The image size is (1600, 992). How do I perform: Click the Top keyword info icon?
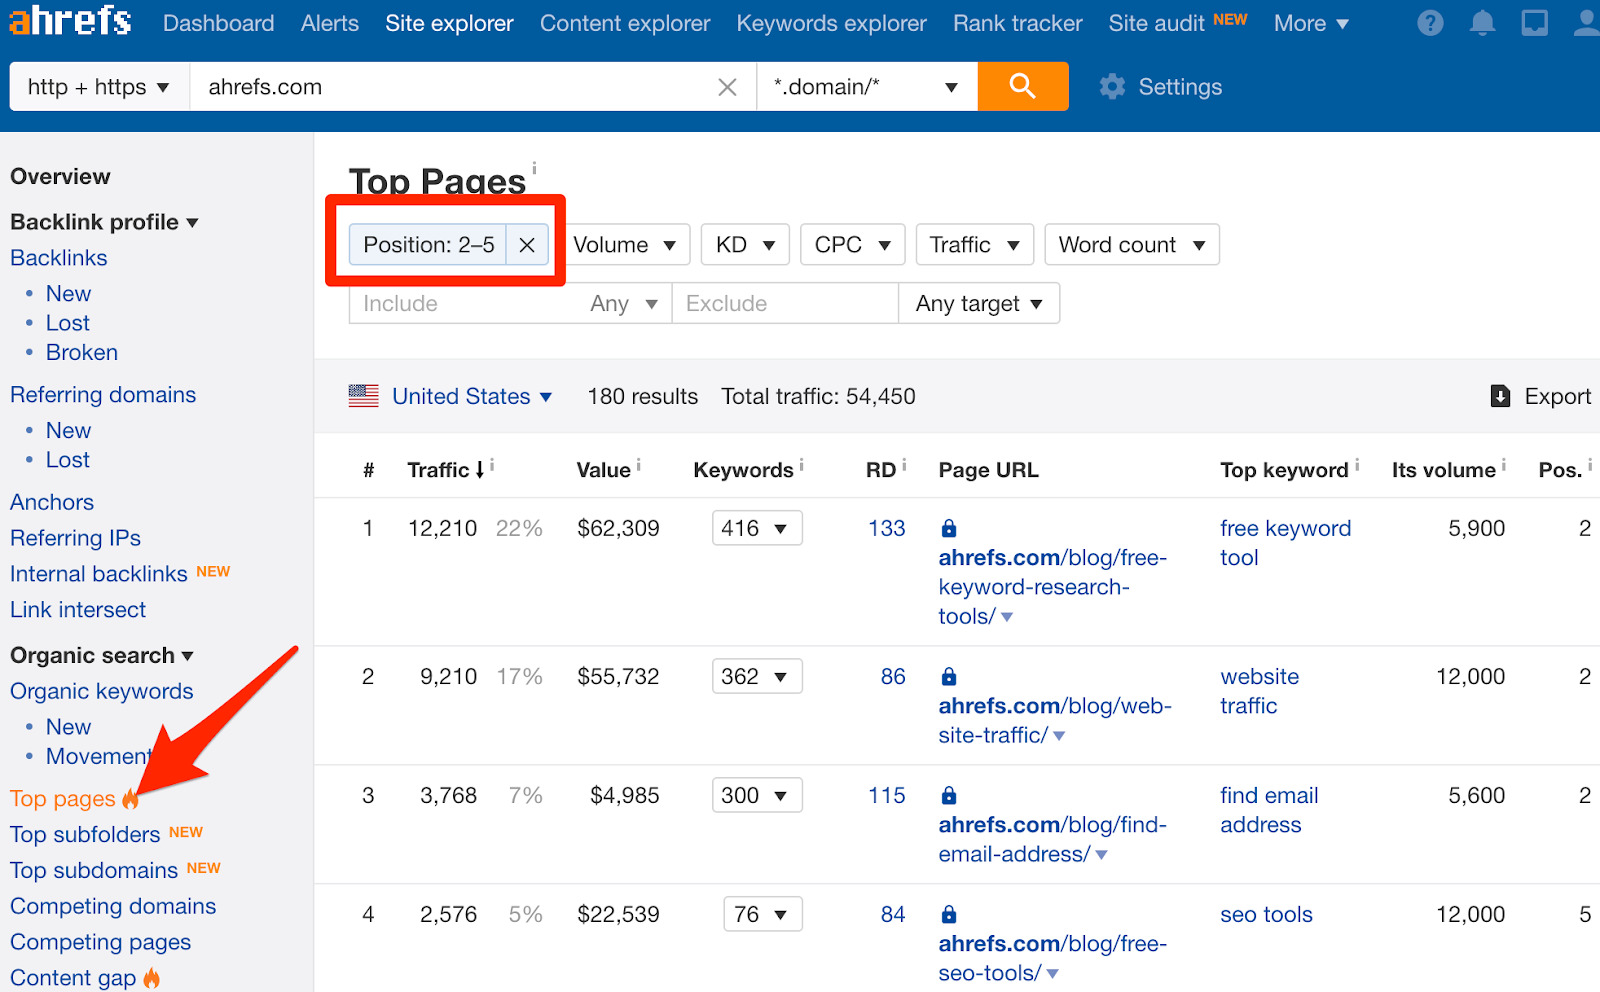(1357, 465)
